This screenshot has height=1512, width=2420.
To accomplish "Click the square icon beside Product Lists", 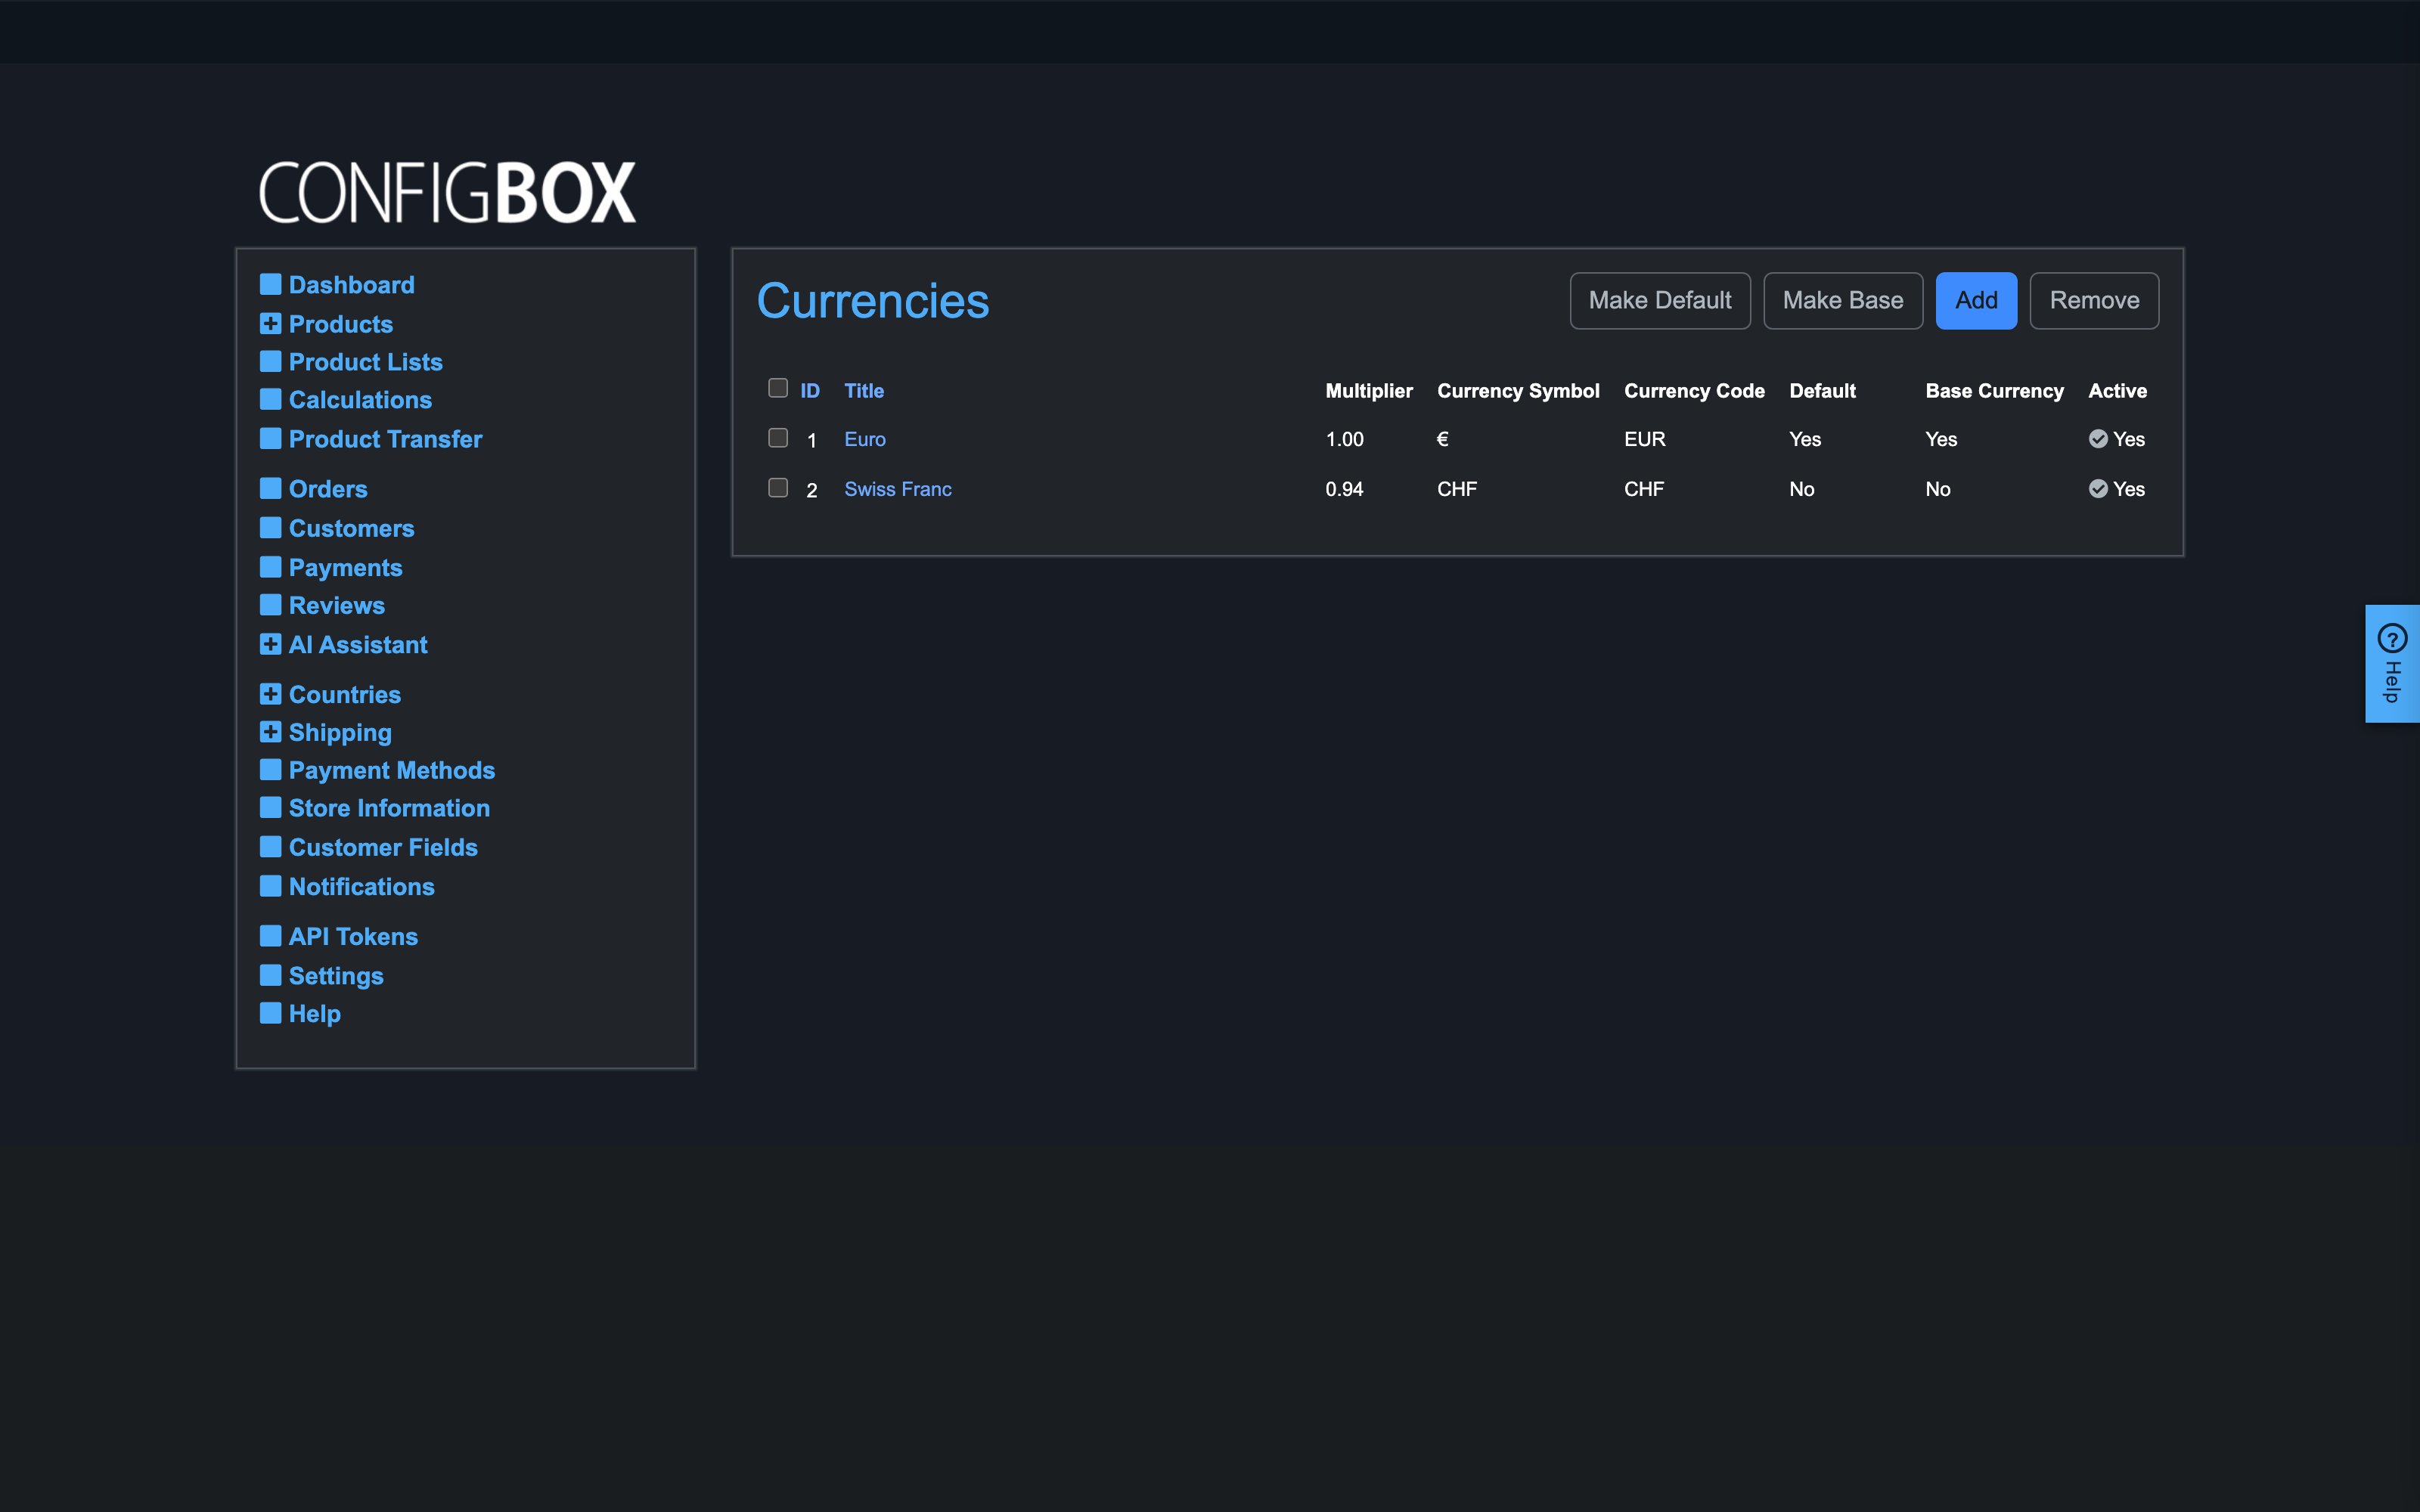I will (x=270, y=361).
